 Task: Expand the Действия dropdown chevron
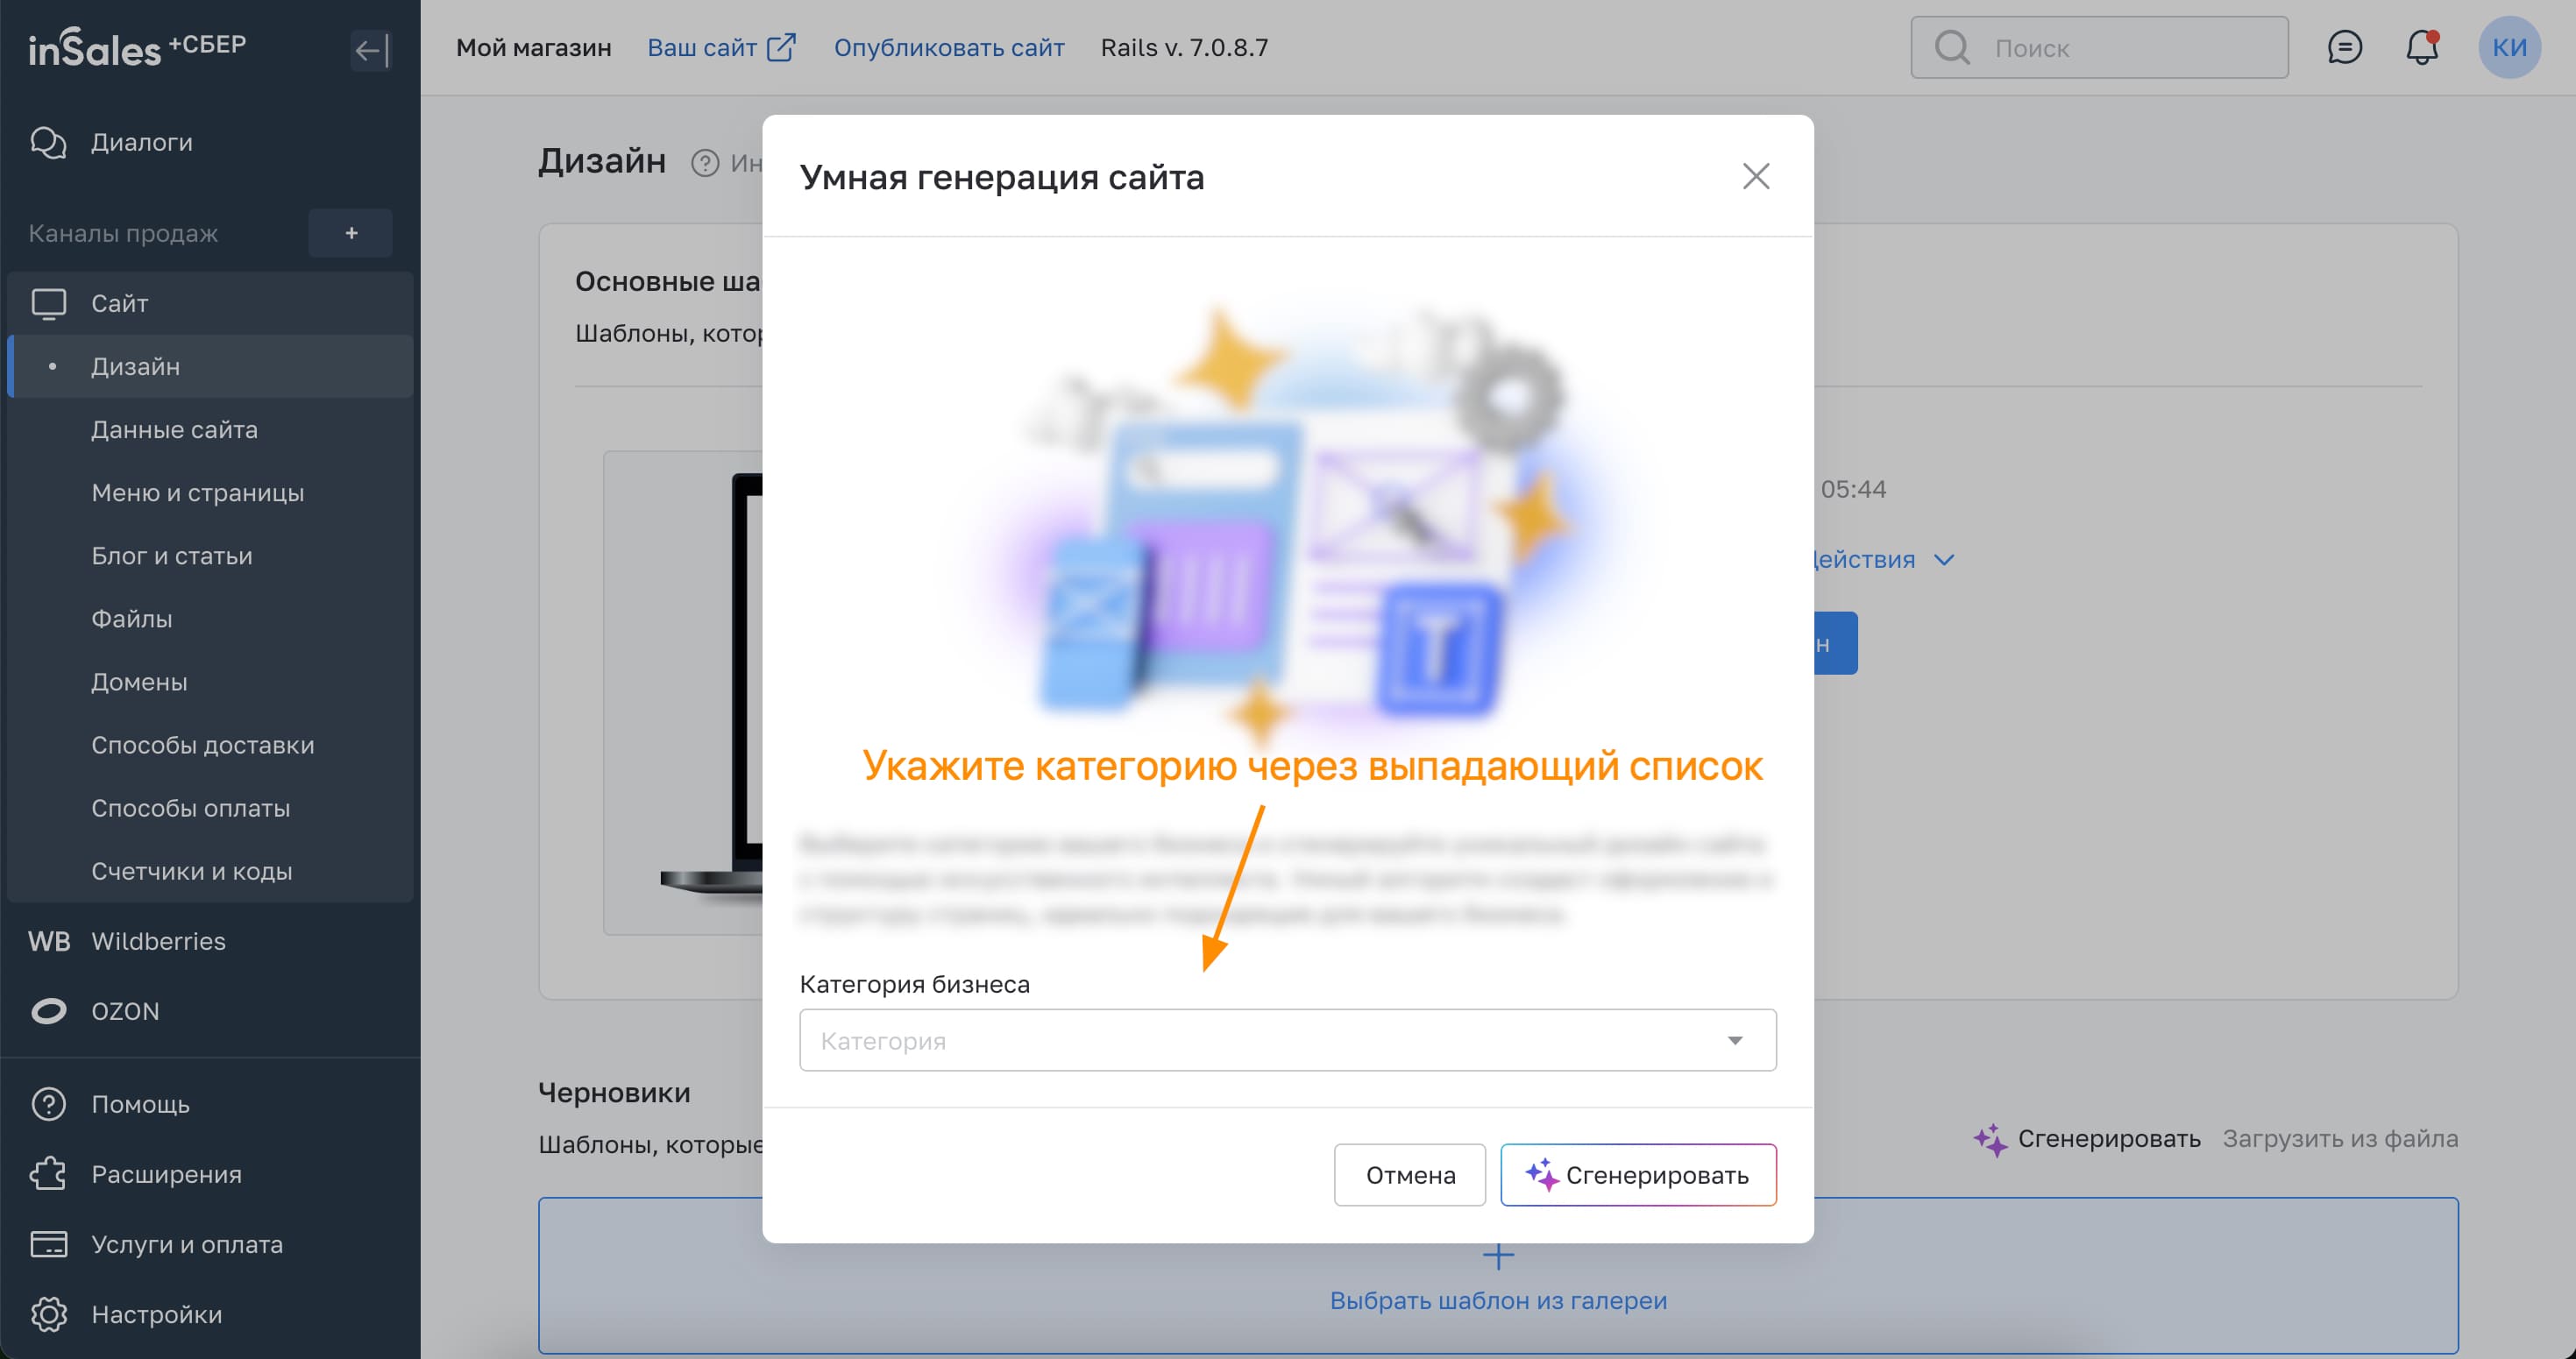pos(1944,560)
